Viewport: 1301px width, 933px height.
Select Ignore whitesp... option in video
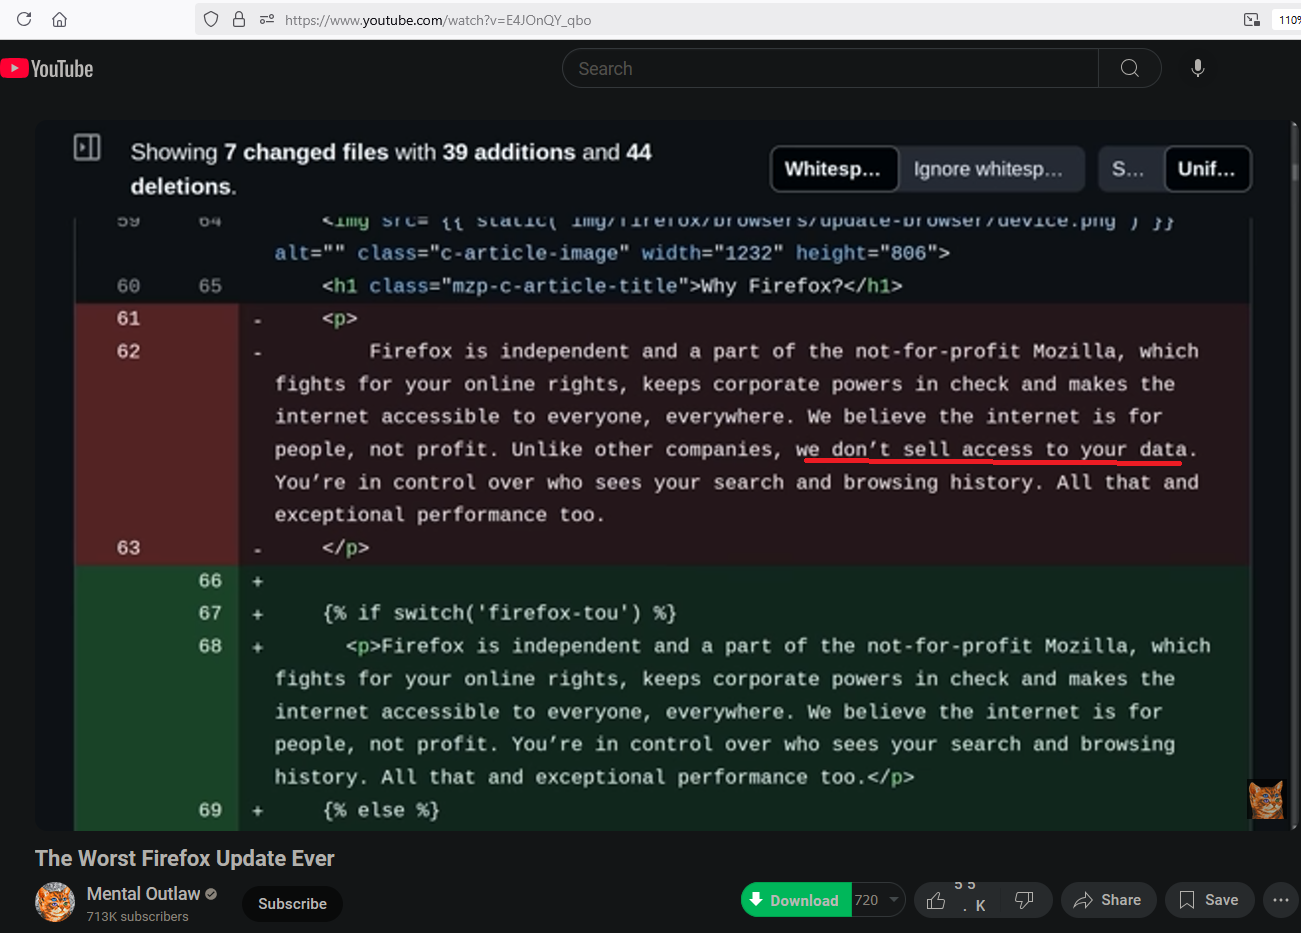coord(990,169)
